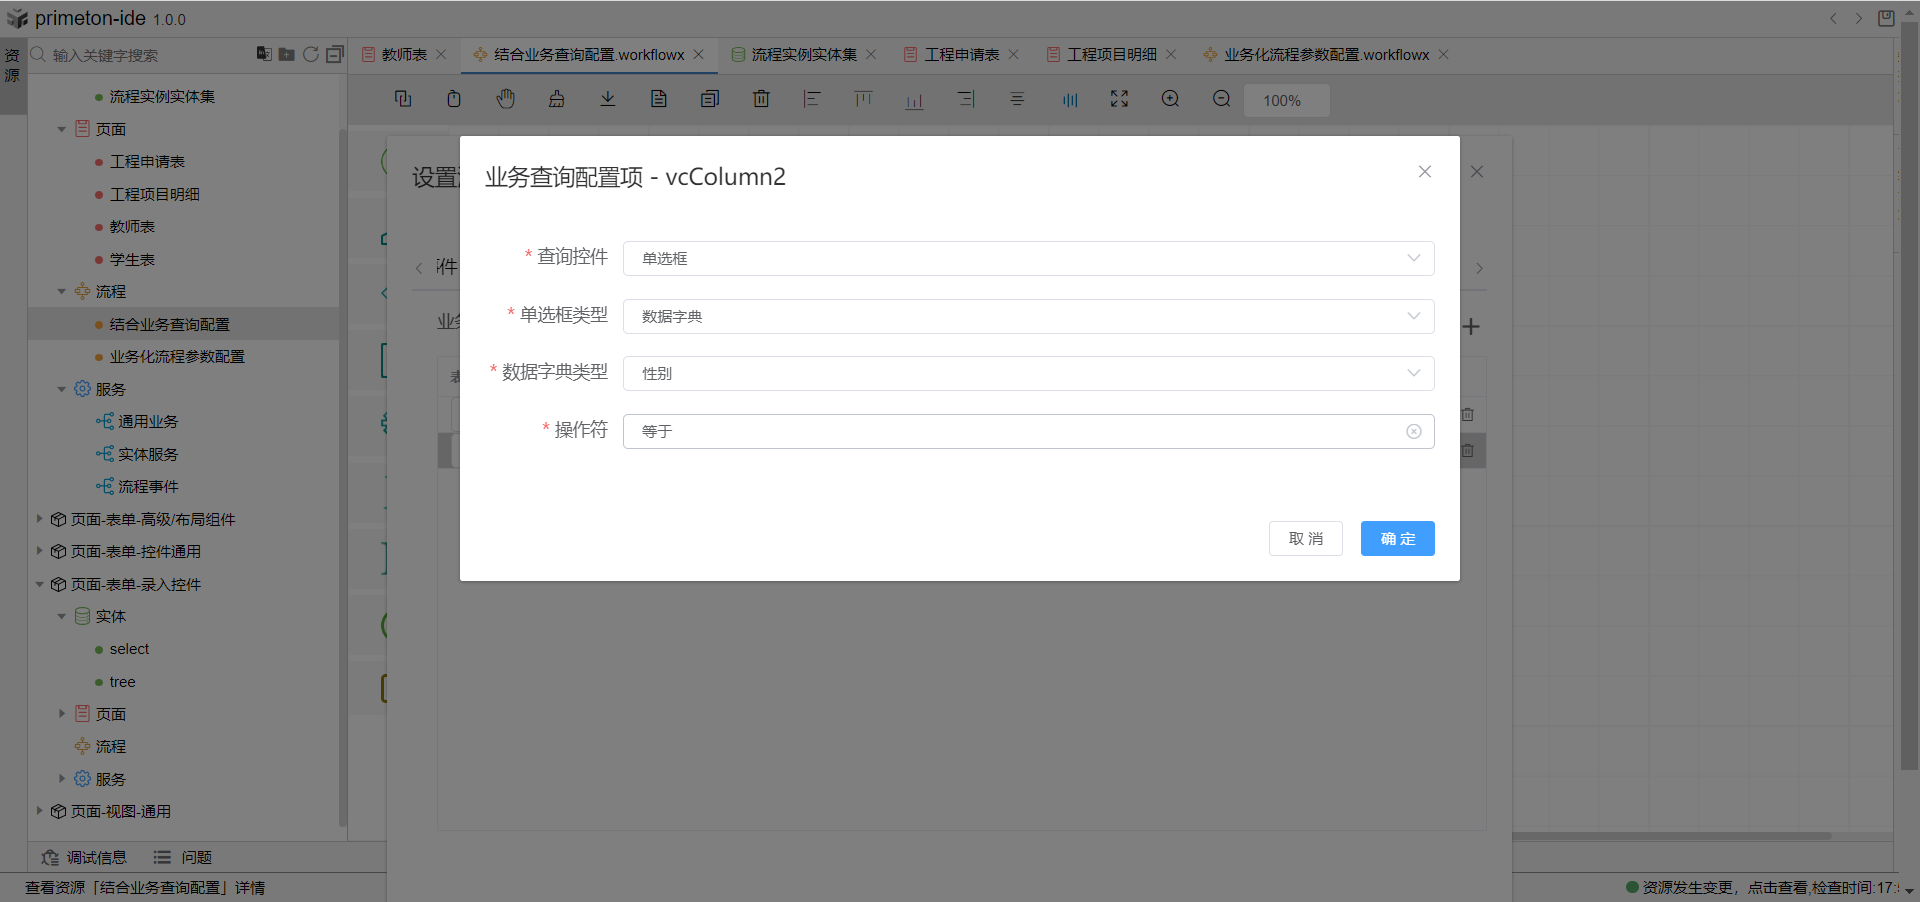Viewport: 1920px width, 902px height.
Task: Open the 单选框类型 dropdown
Action: click(x=1028, y=317)
